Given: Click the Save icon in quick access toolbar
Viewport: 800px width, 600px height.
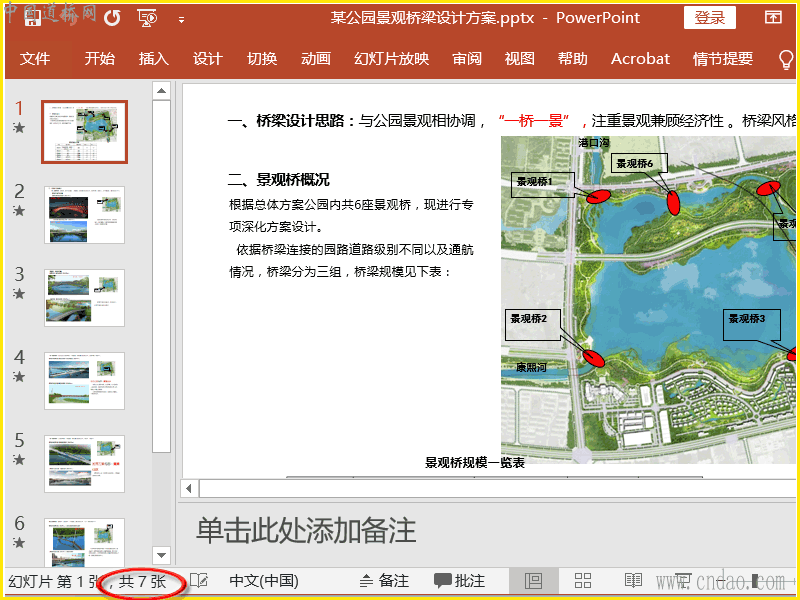Looking at the screenshot, I should pos(33,19).
